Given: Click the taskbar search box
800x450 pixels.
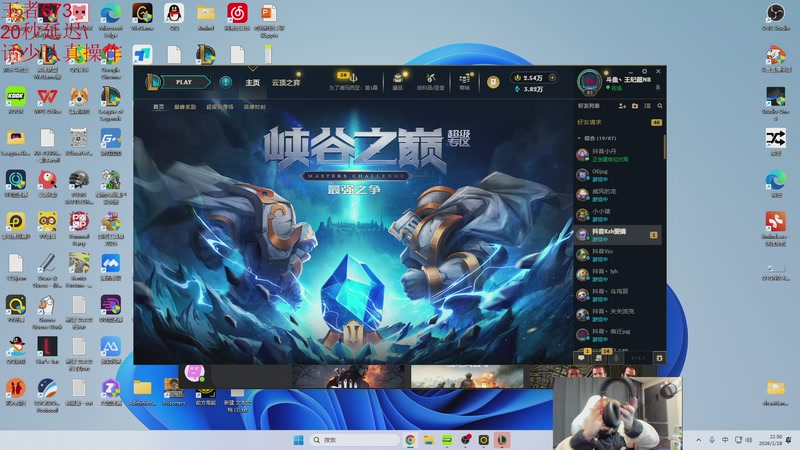Looking at the screenshot, I should click(354, 440).
